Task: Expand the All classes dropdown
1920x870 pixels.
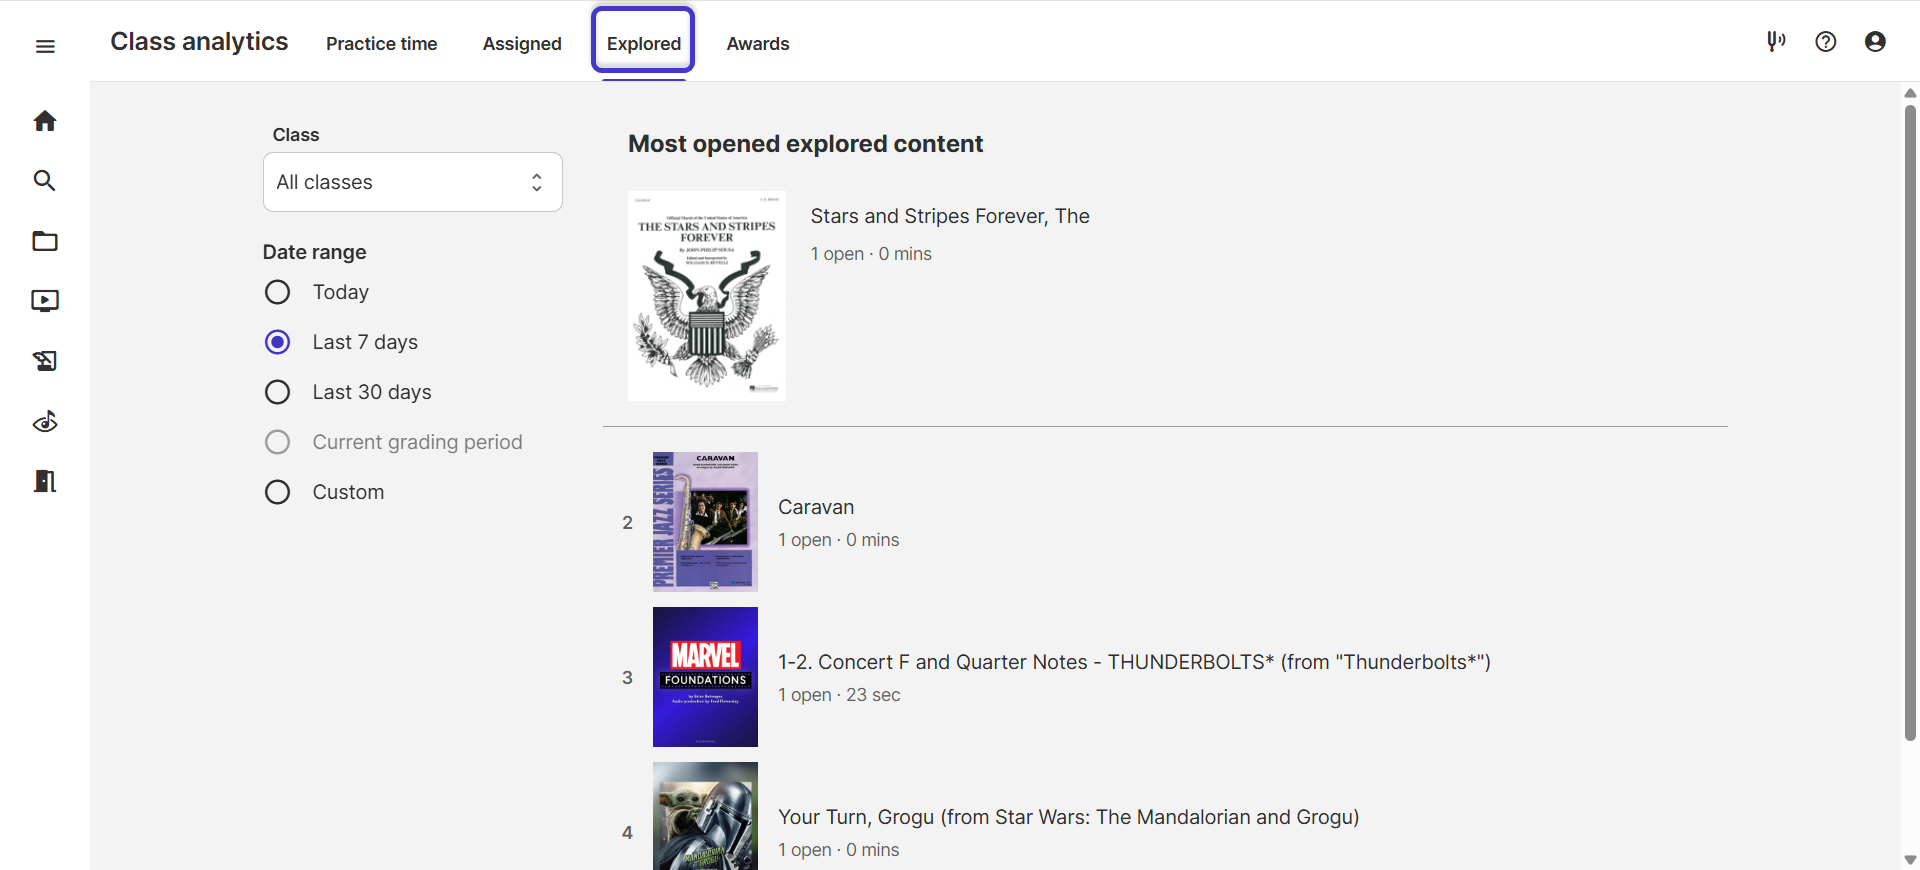Action: coord(412,182)
